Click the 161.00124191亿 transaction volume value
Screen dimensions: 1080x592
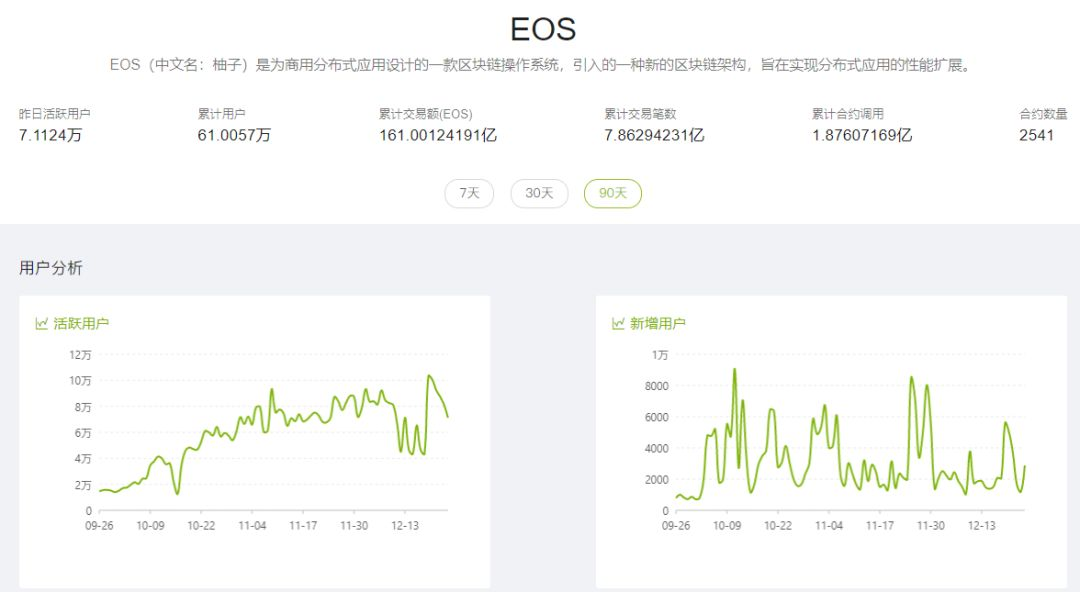coord(438,135)
